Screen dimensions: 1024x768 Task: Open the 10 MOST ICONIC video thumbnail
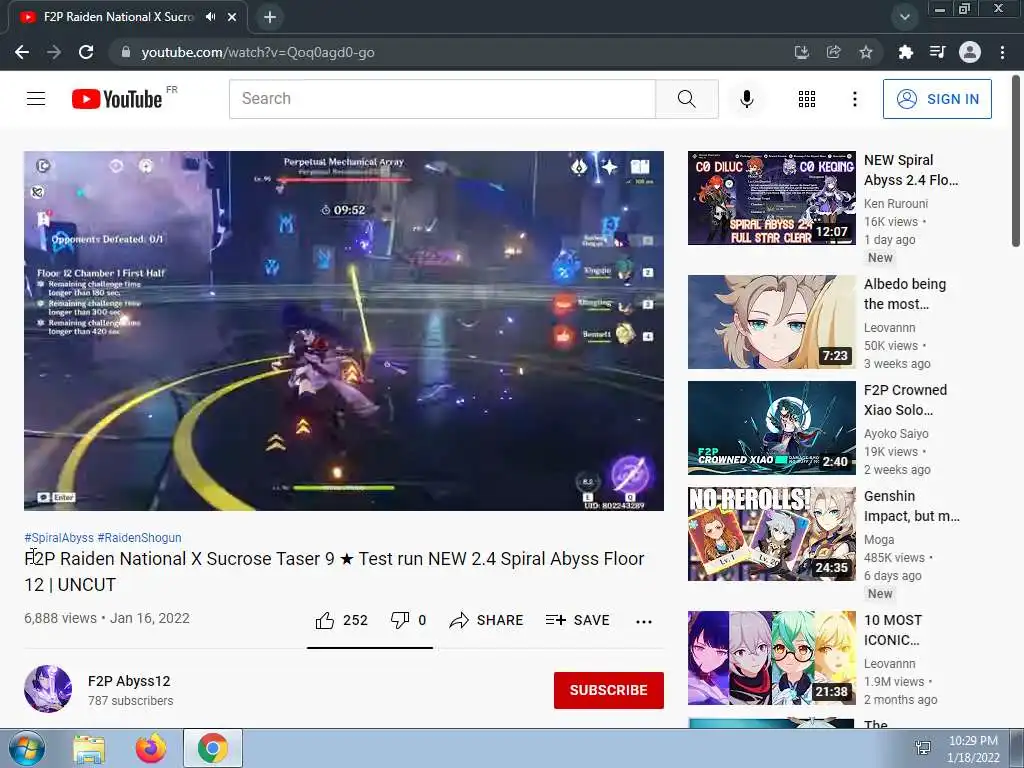pos(771,658)
